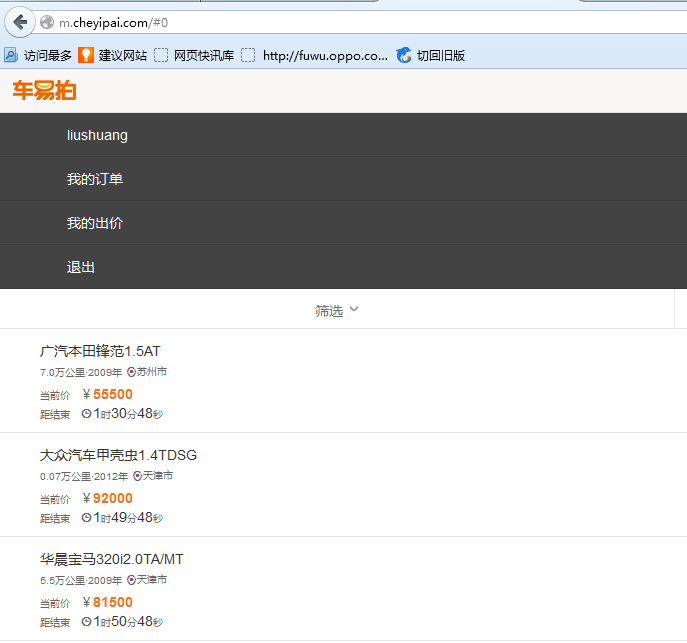Click the ￥92000 current price
The width and height of the screenshot is (687, 643).
tap(107, 498)
